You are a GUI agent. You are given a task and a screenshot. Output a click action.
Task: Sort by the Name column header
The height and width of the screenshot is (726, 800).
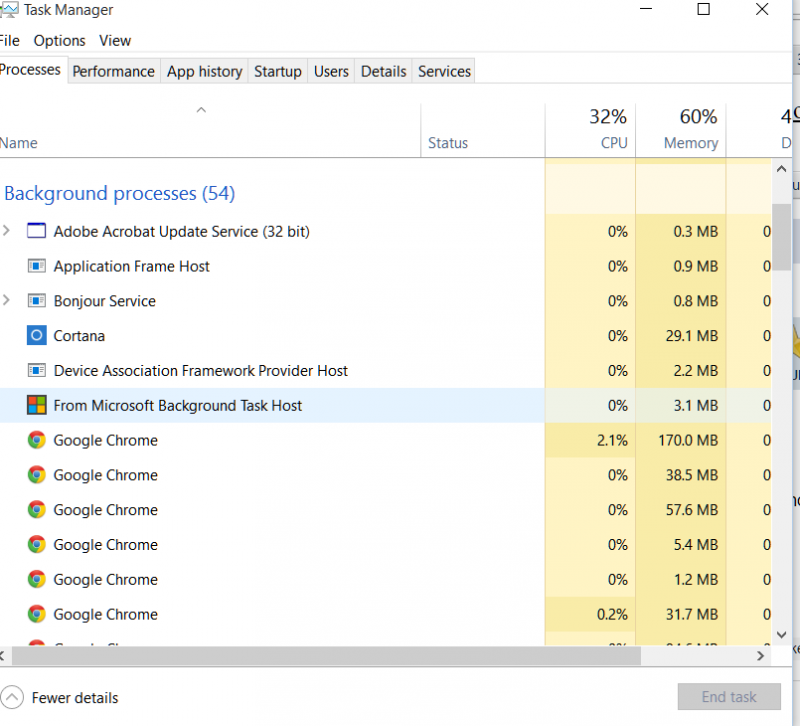pyautogui.click(x=210, y=130)
